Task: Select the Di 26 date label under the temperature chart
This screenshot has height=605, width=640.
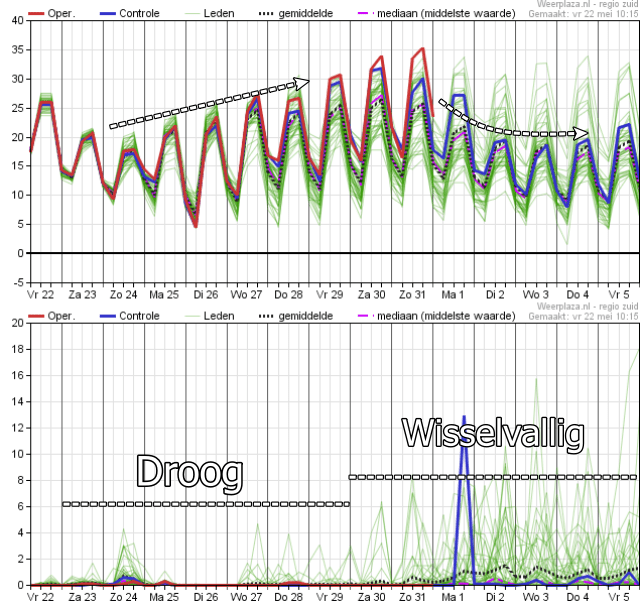Action: pyautogui.click(x=206, y=295)
